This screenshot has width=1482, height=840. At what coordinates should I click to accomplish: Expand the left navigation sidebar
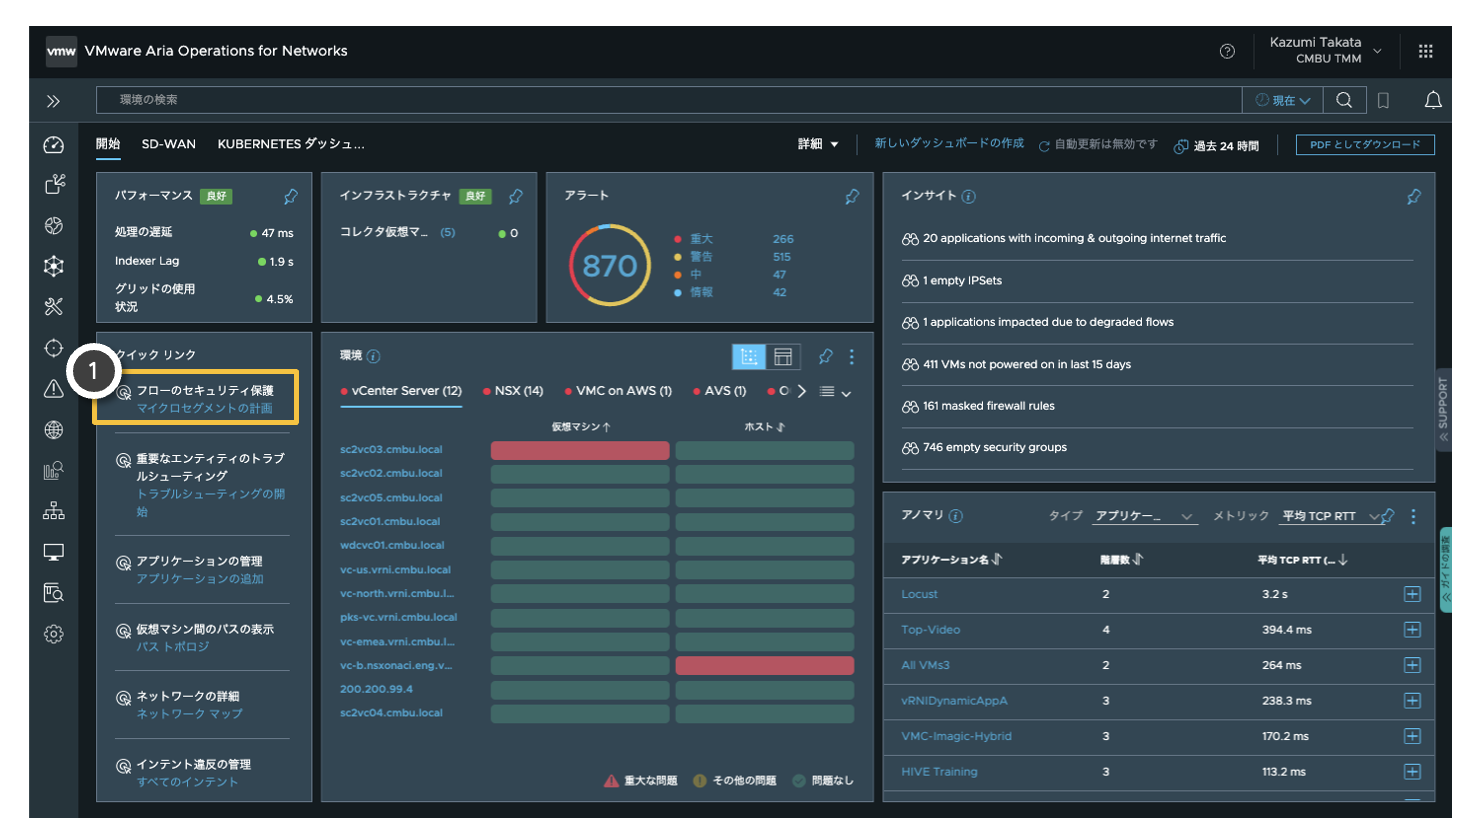click(53, 101)
